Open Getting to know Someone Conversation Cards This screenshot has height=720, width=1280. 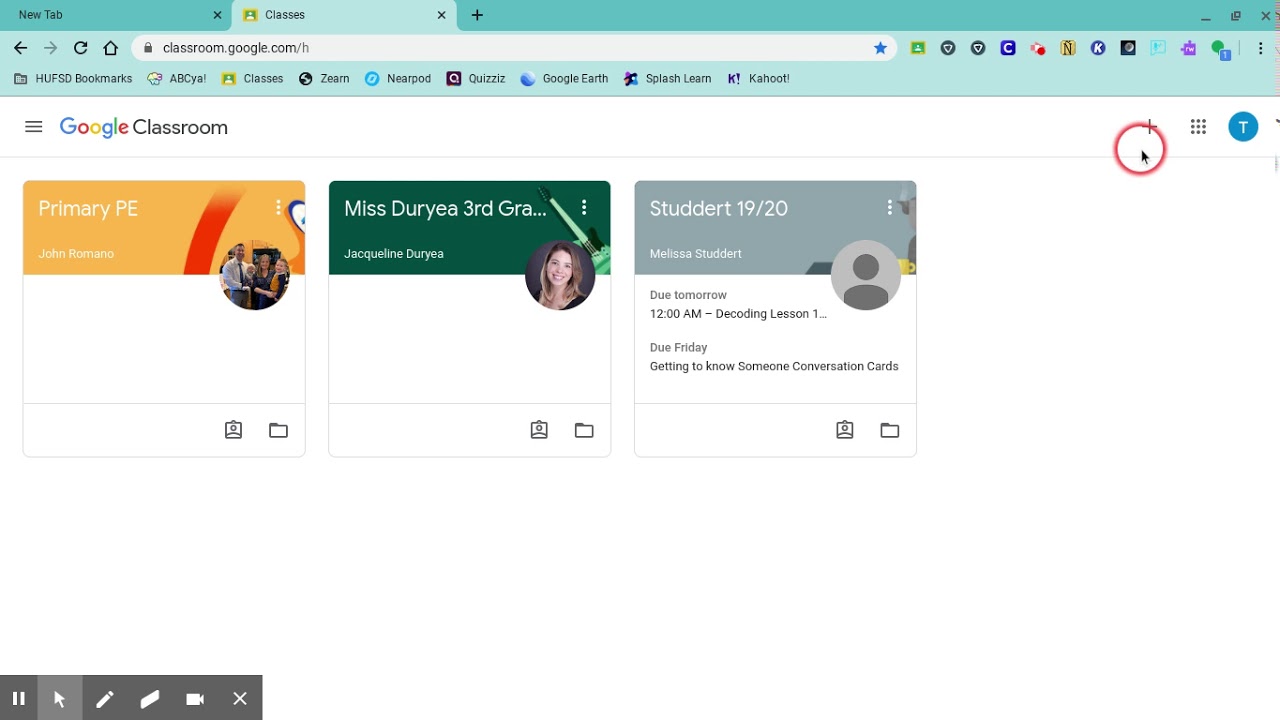774,366
